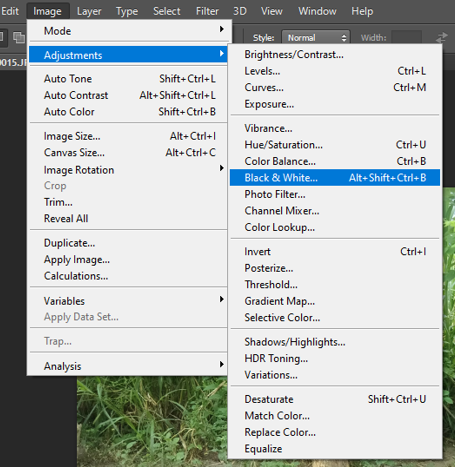This screenshot has height=467, width=455.
Task: Choose Threshold adjustment
Action: click(x=335, y=284)
